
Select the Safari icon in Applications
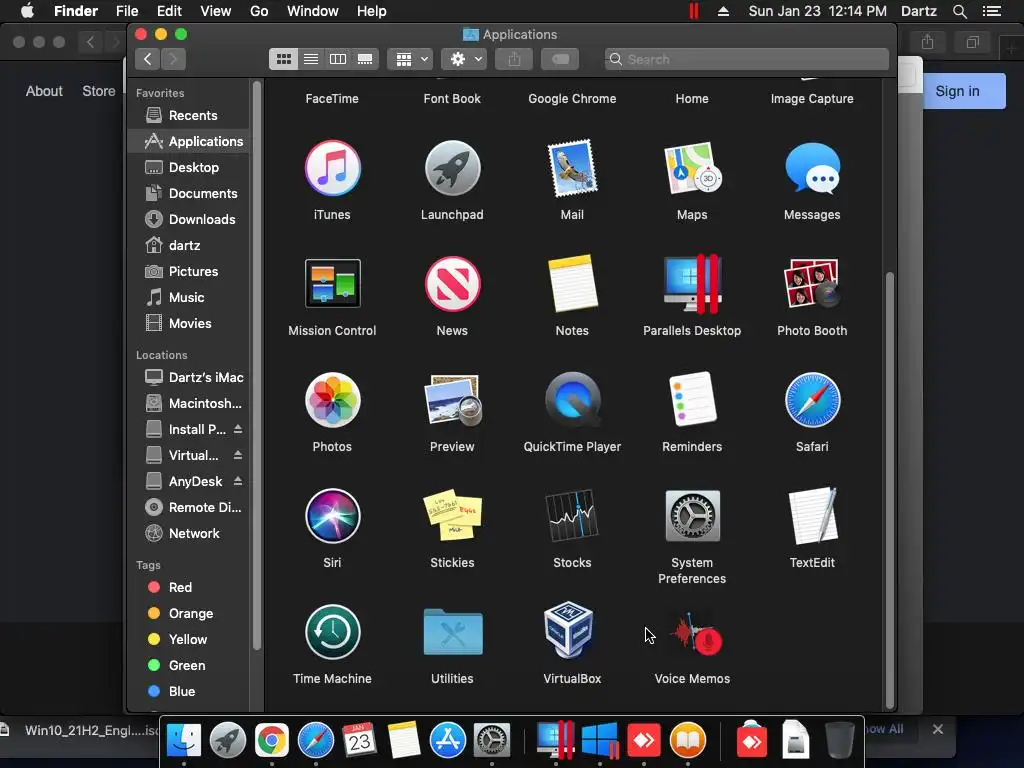pos(812,400)
